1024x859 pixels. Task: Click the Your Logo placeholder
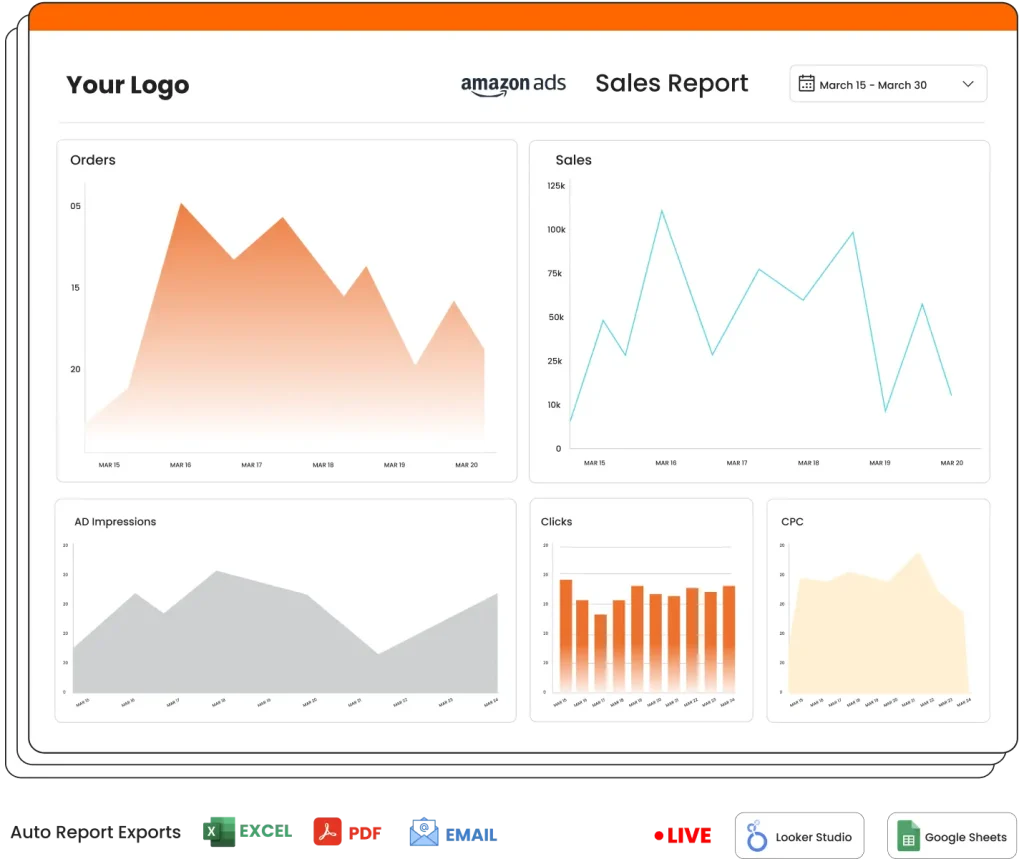(x=127, y=85)
